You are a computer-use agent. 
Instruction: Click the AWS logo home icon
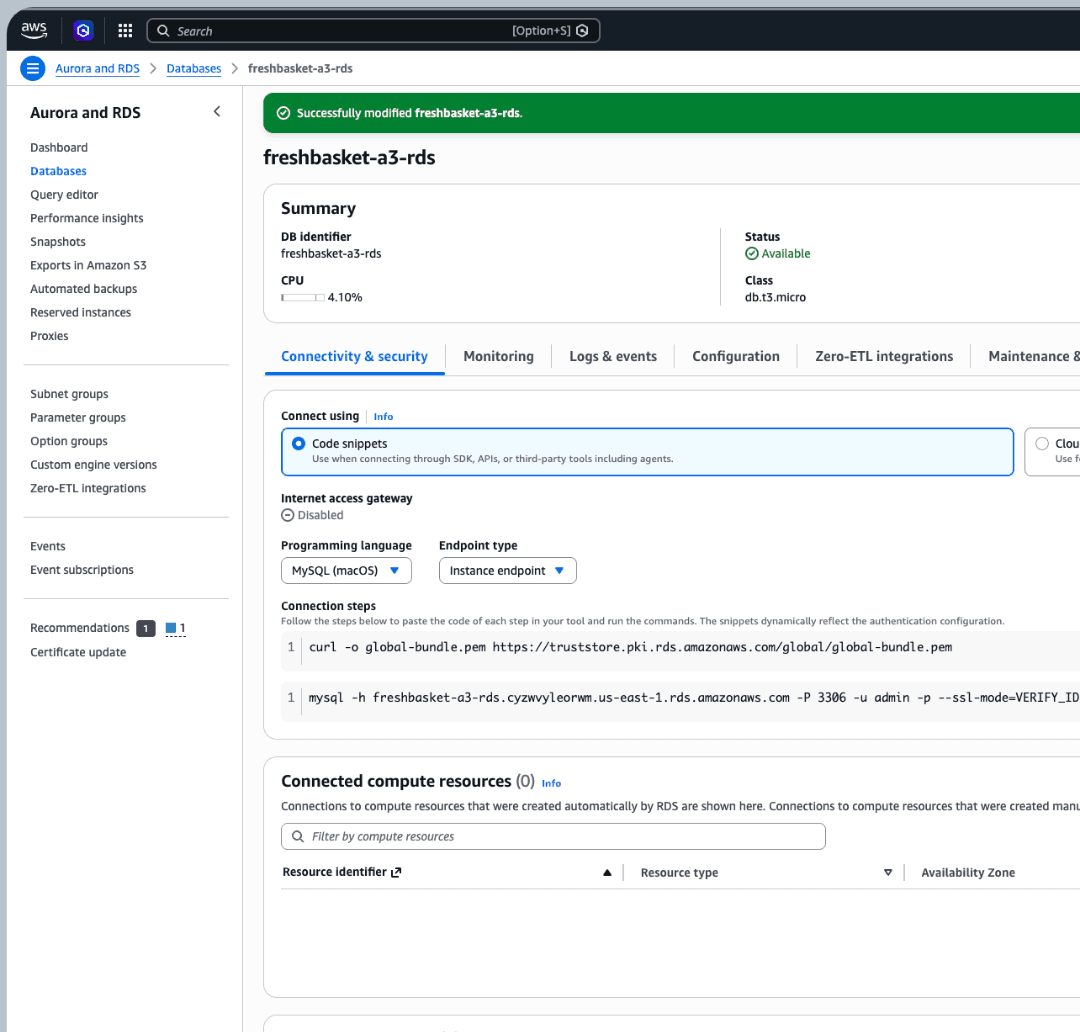(34, 30)
